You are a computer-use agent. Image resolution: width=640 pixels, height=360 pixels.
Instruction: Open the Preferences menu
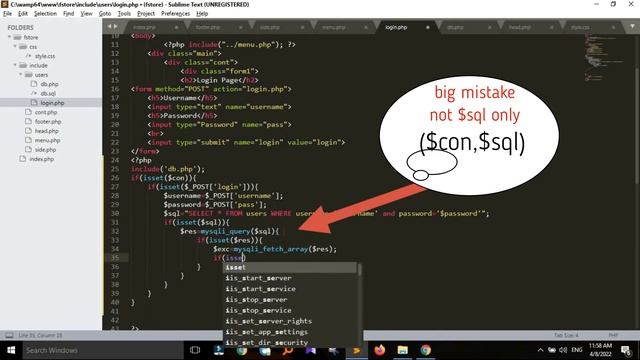176,13
